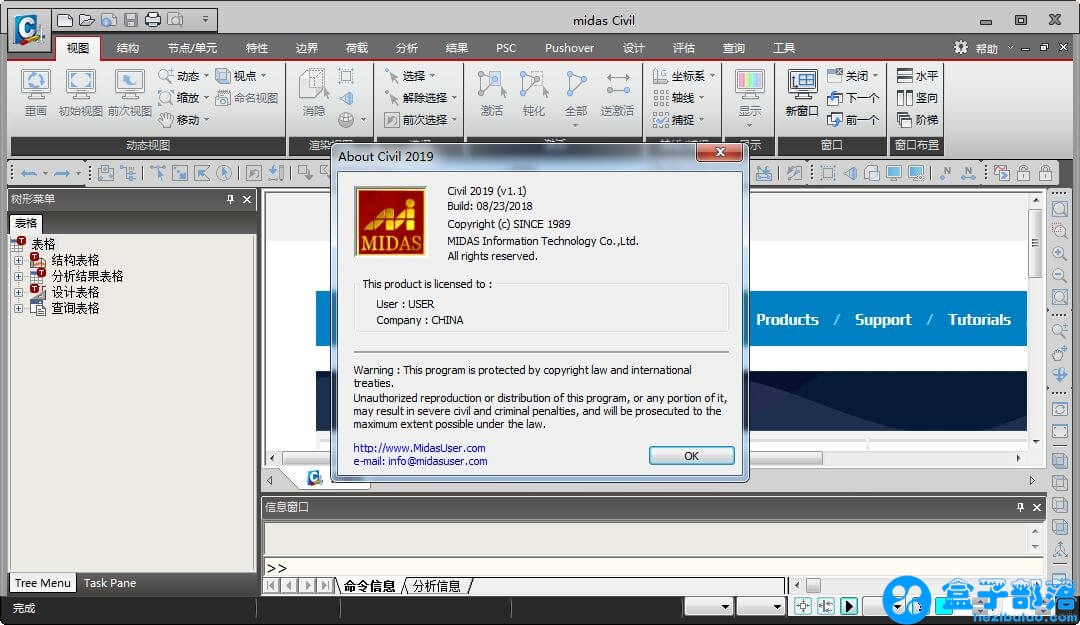The width and height of the screenshot is (1080, 625).
Task: Open the 荷载 ribbon tab
Action: tap(357, 48)
